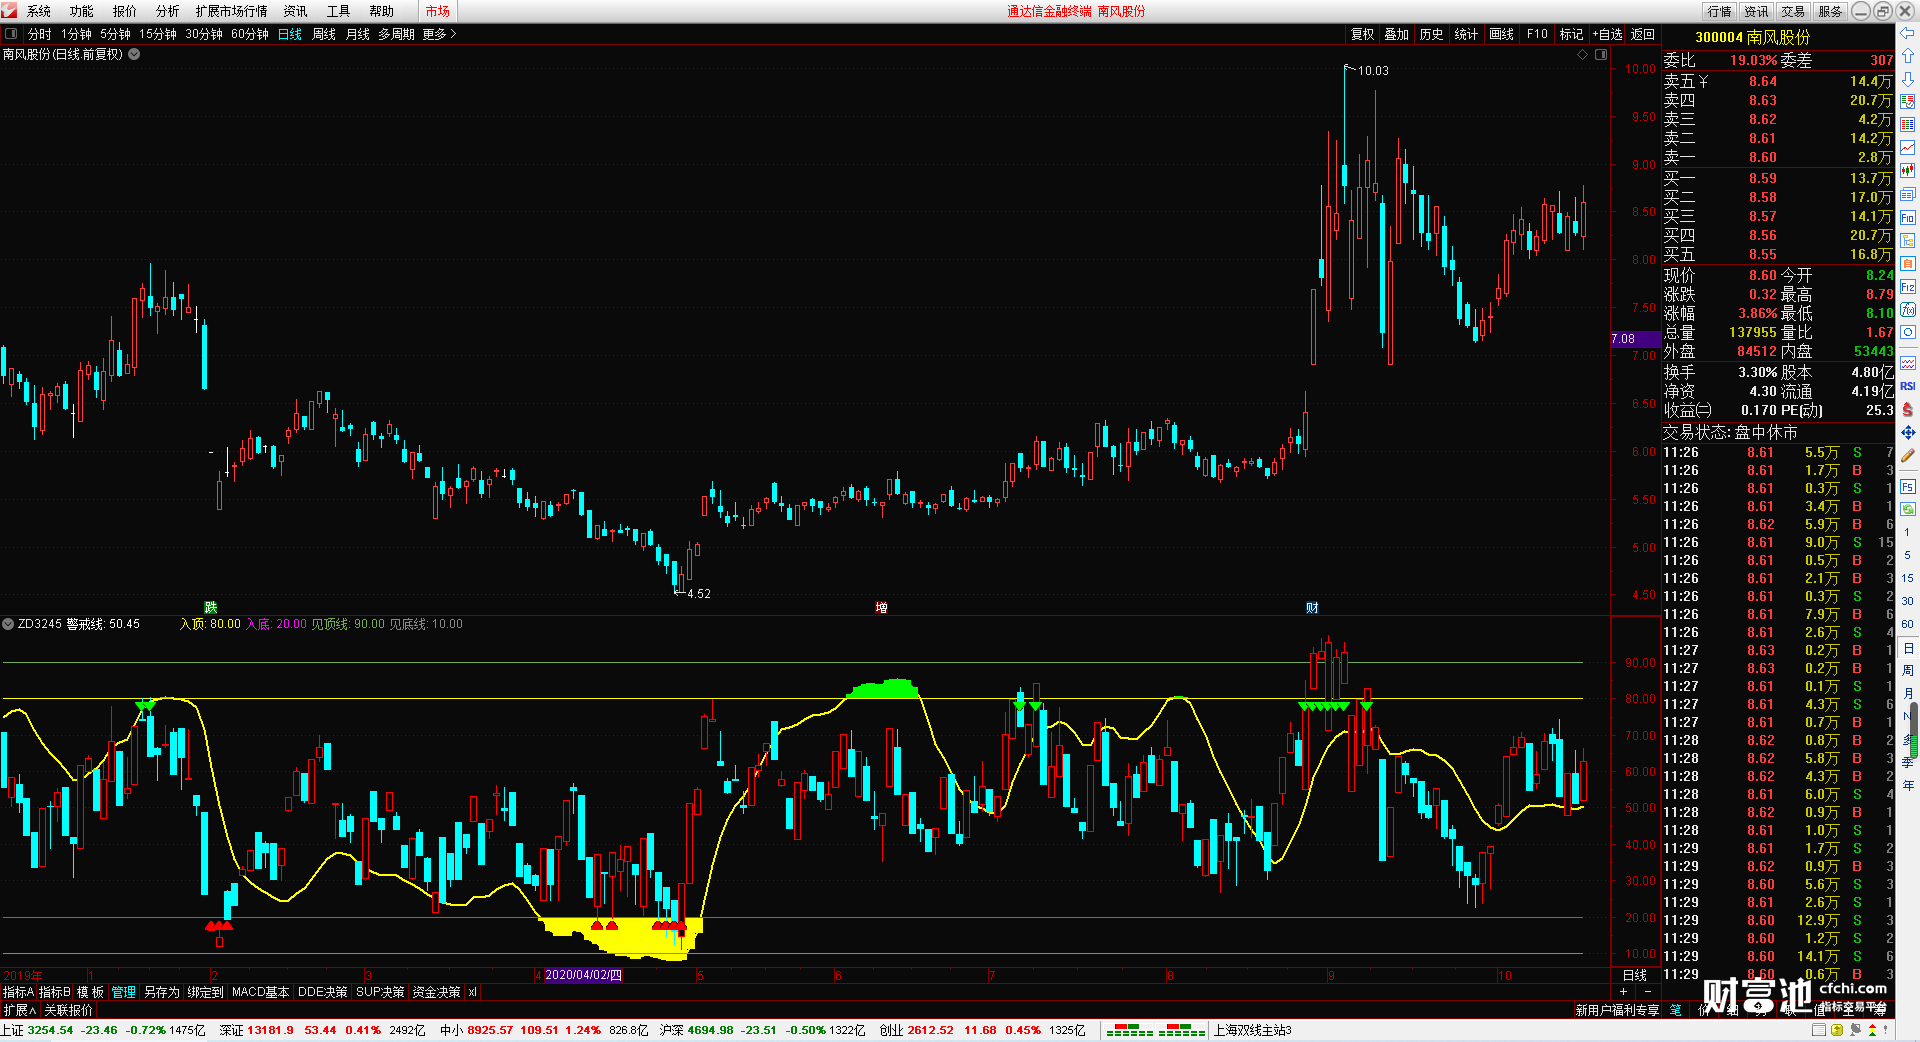Click the Fiz sidebar icon
1920x1042 pixels.
(1908, 287)
